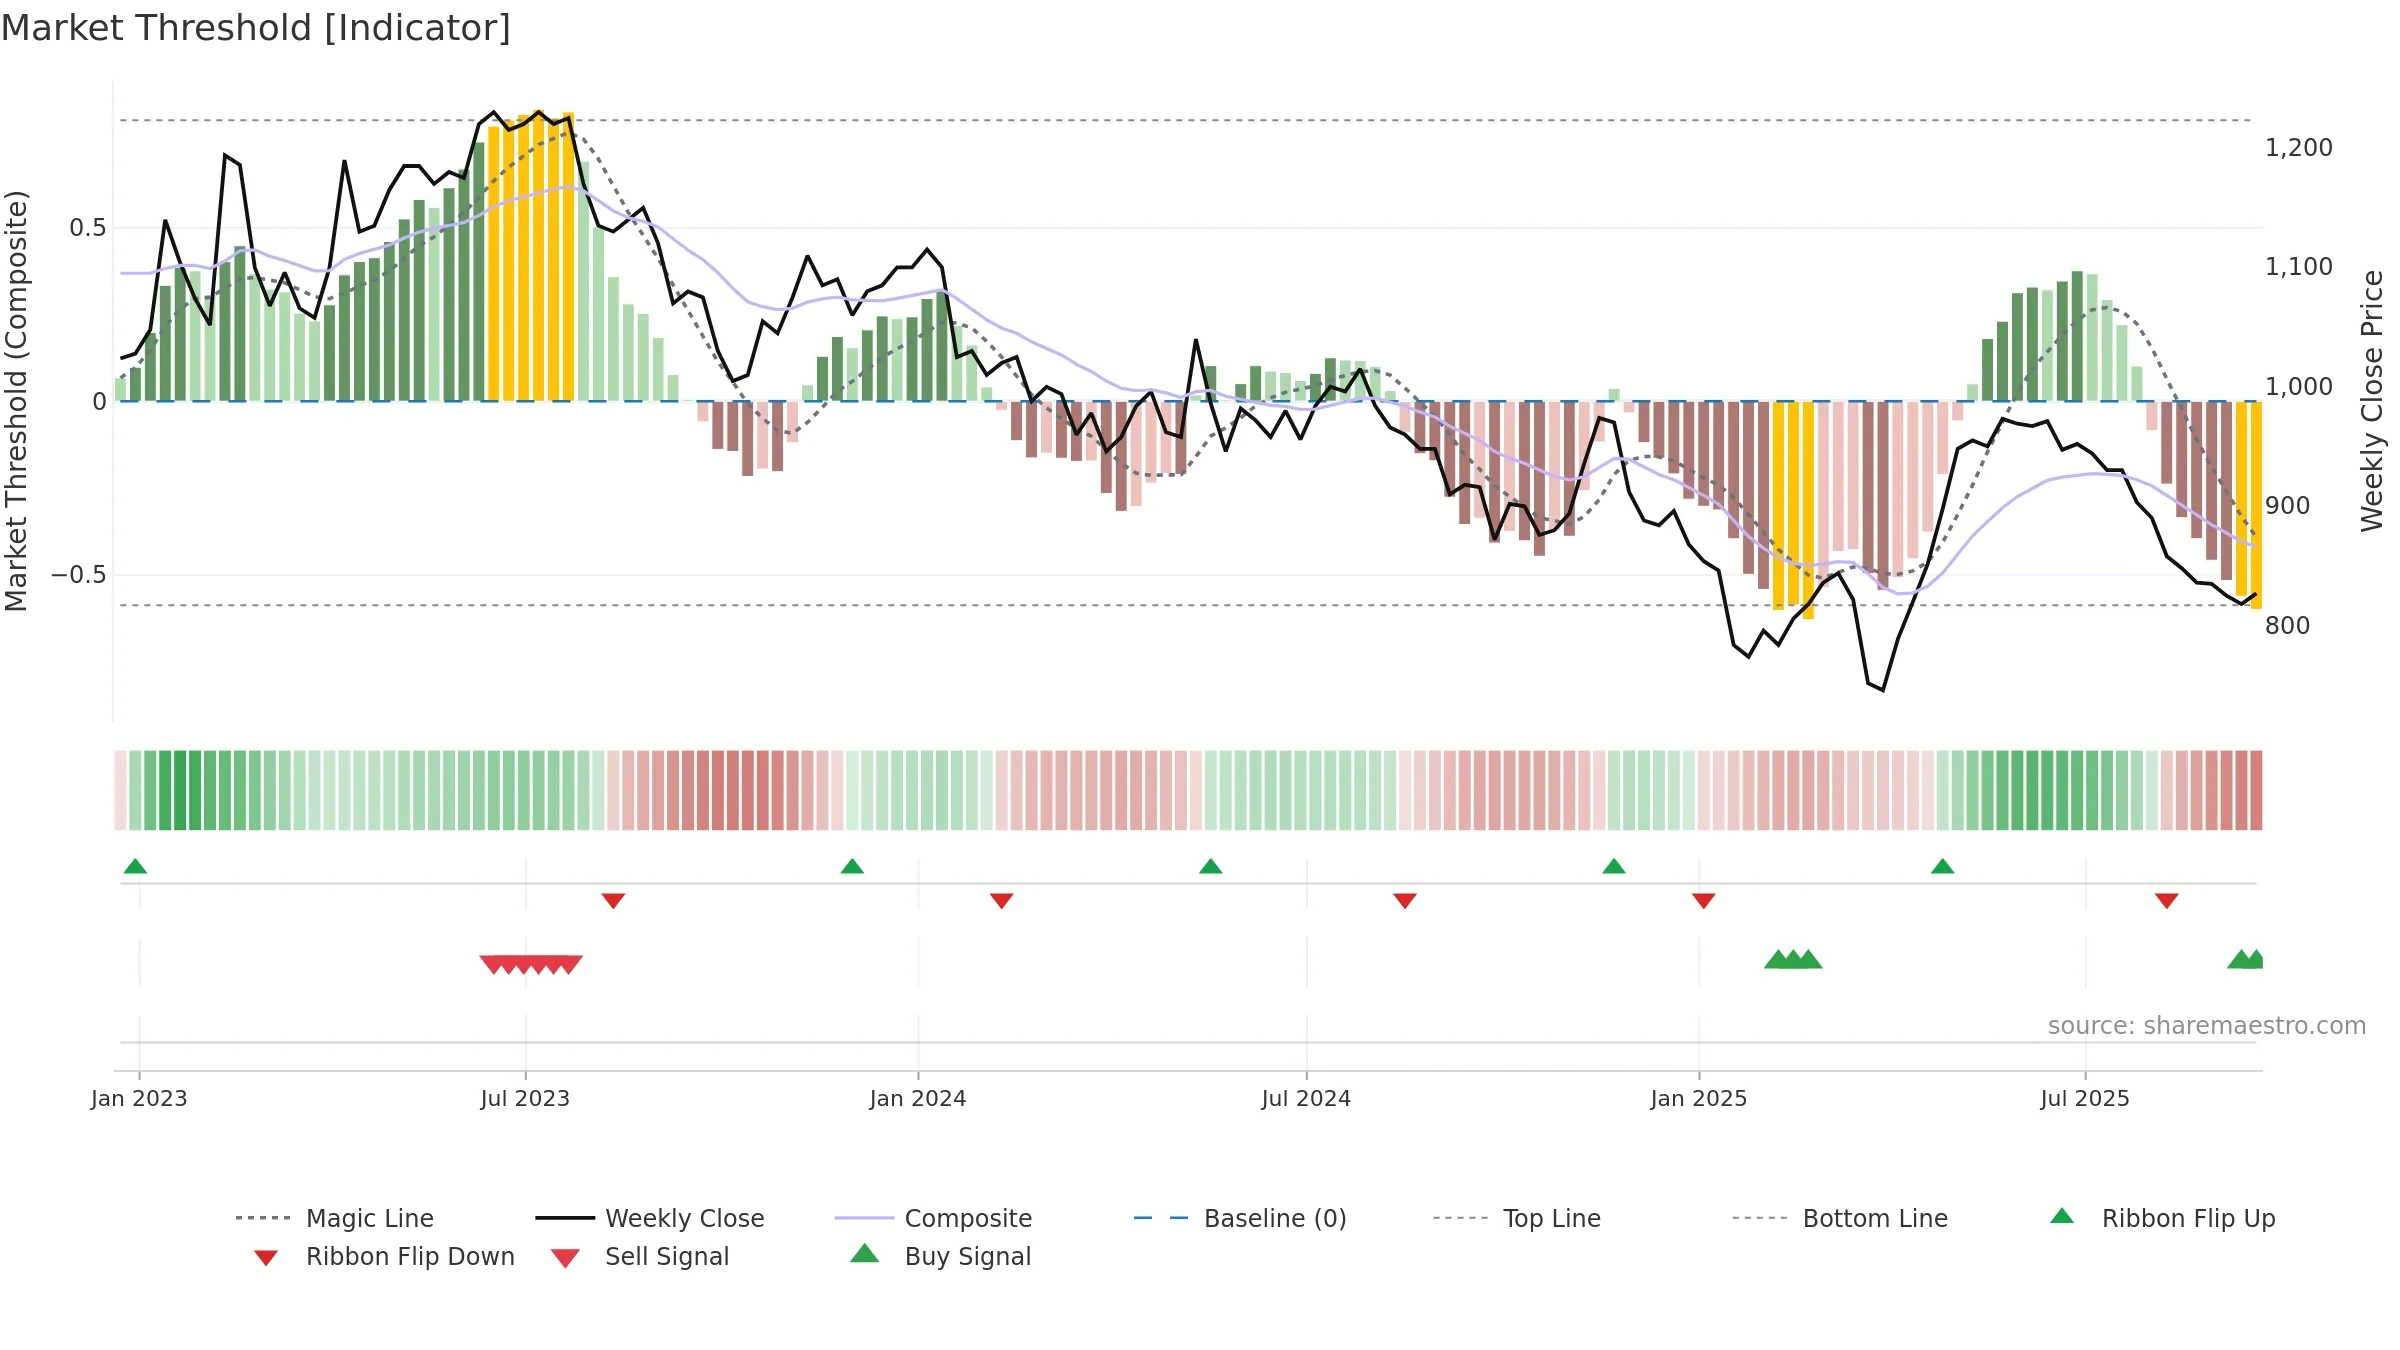Toggle Bottom Line legend entry
Image resolution: width=2400 pixels, height=1350 pixels.
tap(1840, 1218)
